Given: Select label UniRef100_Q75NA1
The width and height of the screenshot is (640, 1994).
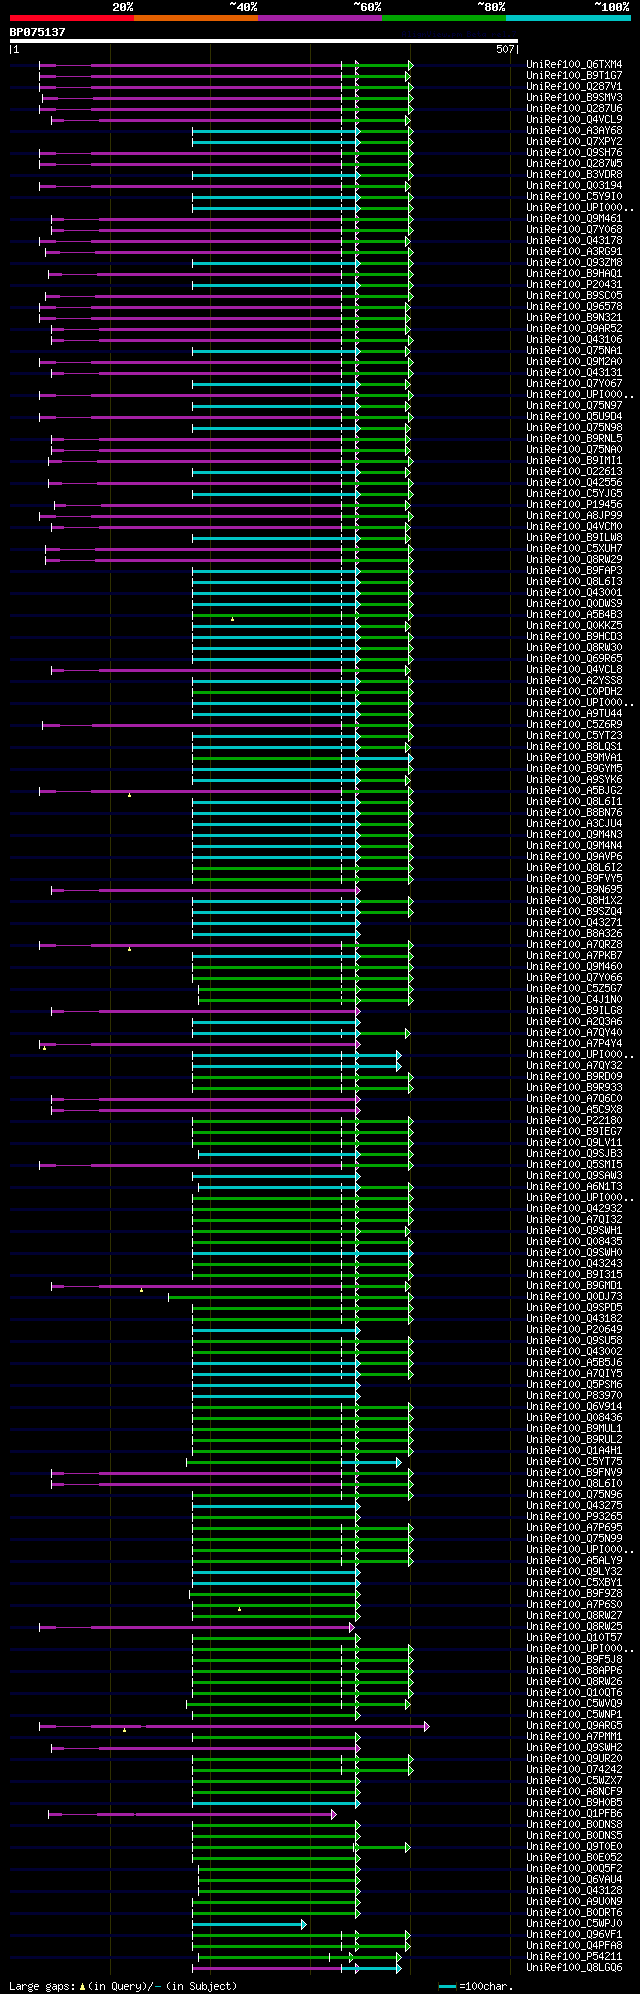Looking at the screenshot, I should [x=574, y=351].
